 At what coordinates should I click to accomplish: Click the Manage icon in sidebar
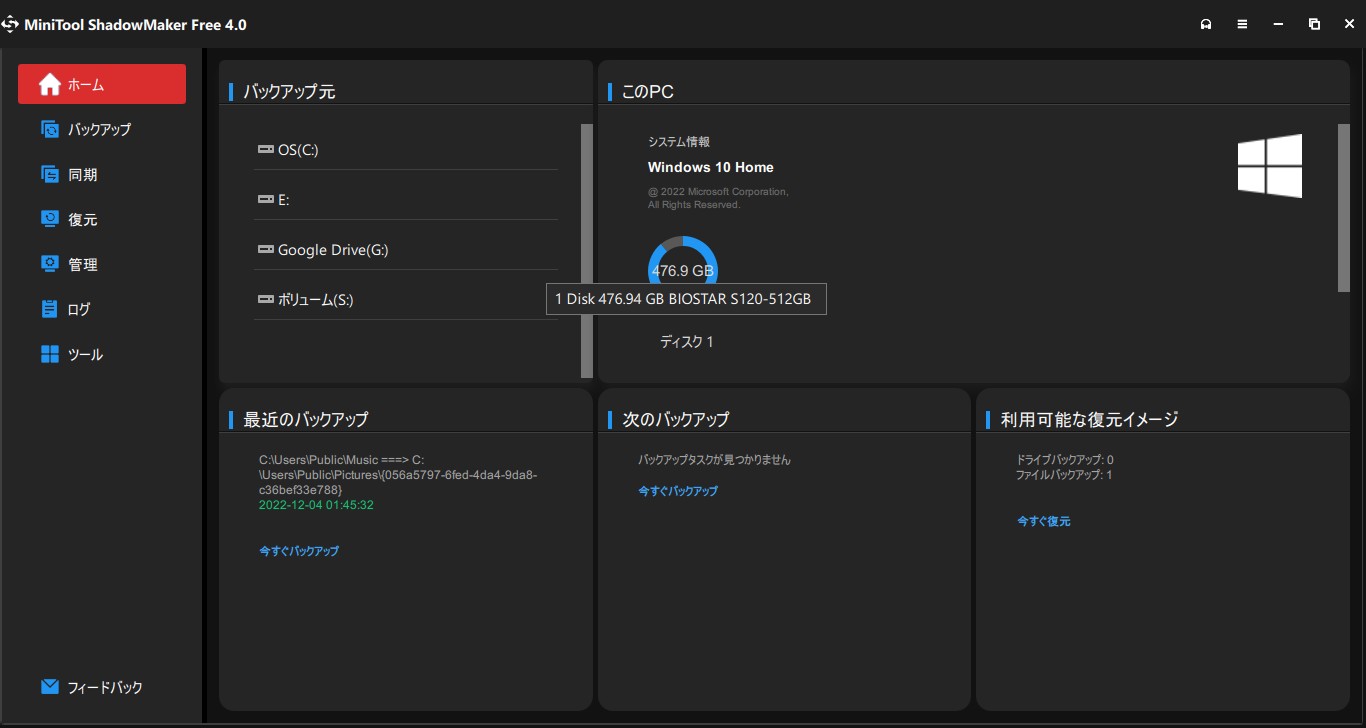pyautogui.click(x=50, y=264)
